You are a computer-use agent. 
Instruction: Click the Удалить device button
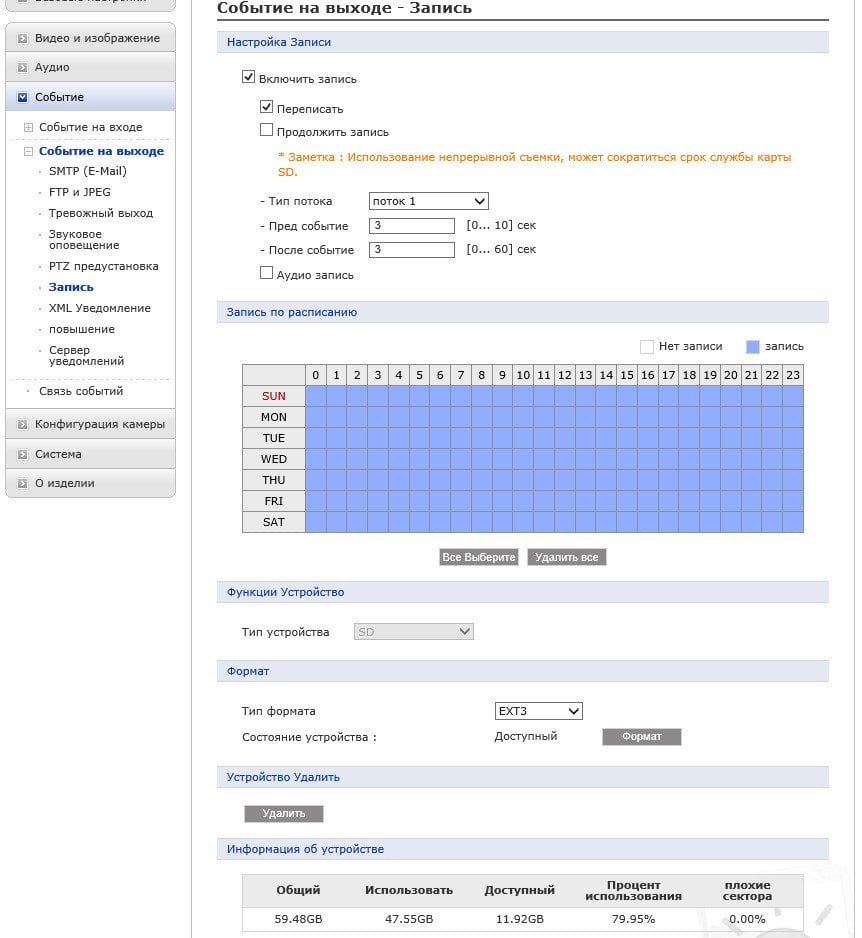click(x=284, y=814)
